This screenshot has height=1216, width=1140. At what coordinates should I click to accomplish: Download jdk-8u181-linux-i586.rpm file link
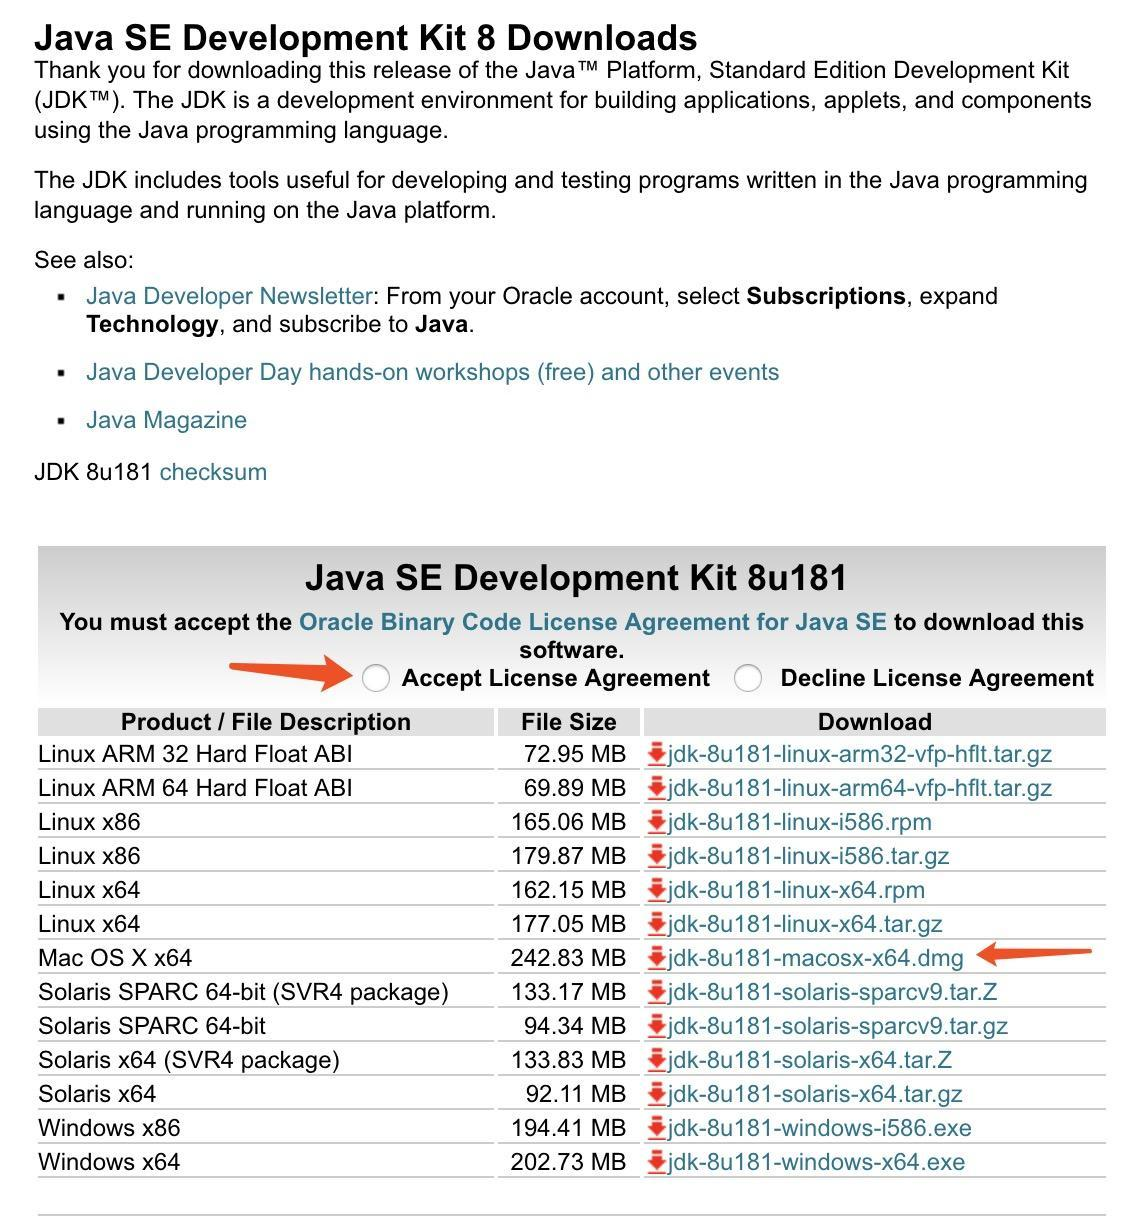(x=799, y=822)
